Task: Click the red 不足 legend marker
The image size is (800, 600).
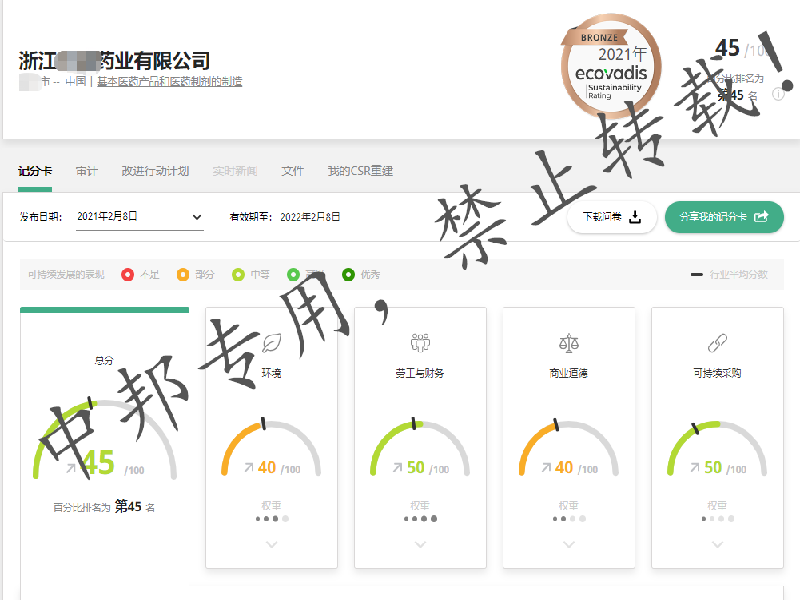Action: coord(127,274)
